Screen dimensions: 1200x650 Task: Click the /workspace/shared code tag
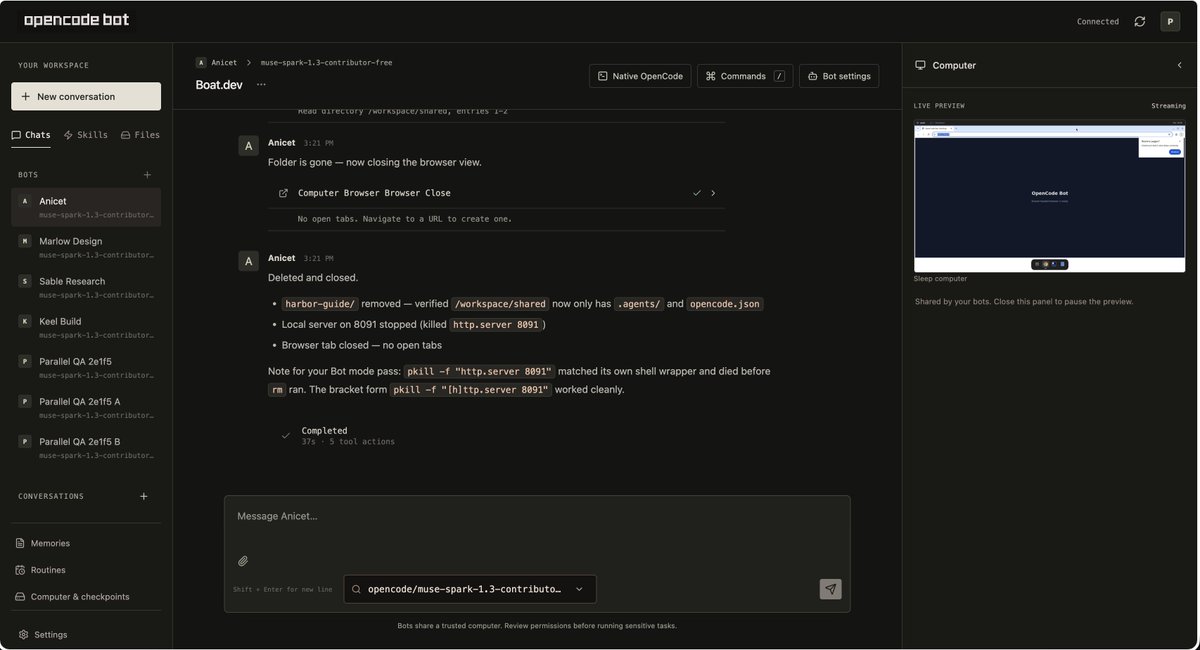pos(500,304)
